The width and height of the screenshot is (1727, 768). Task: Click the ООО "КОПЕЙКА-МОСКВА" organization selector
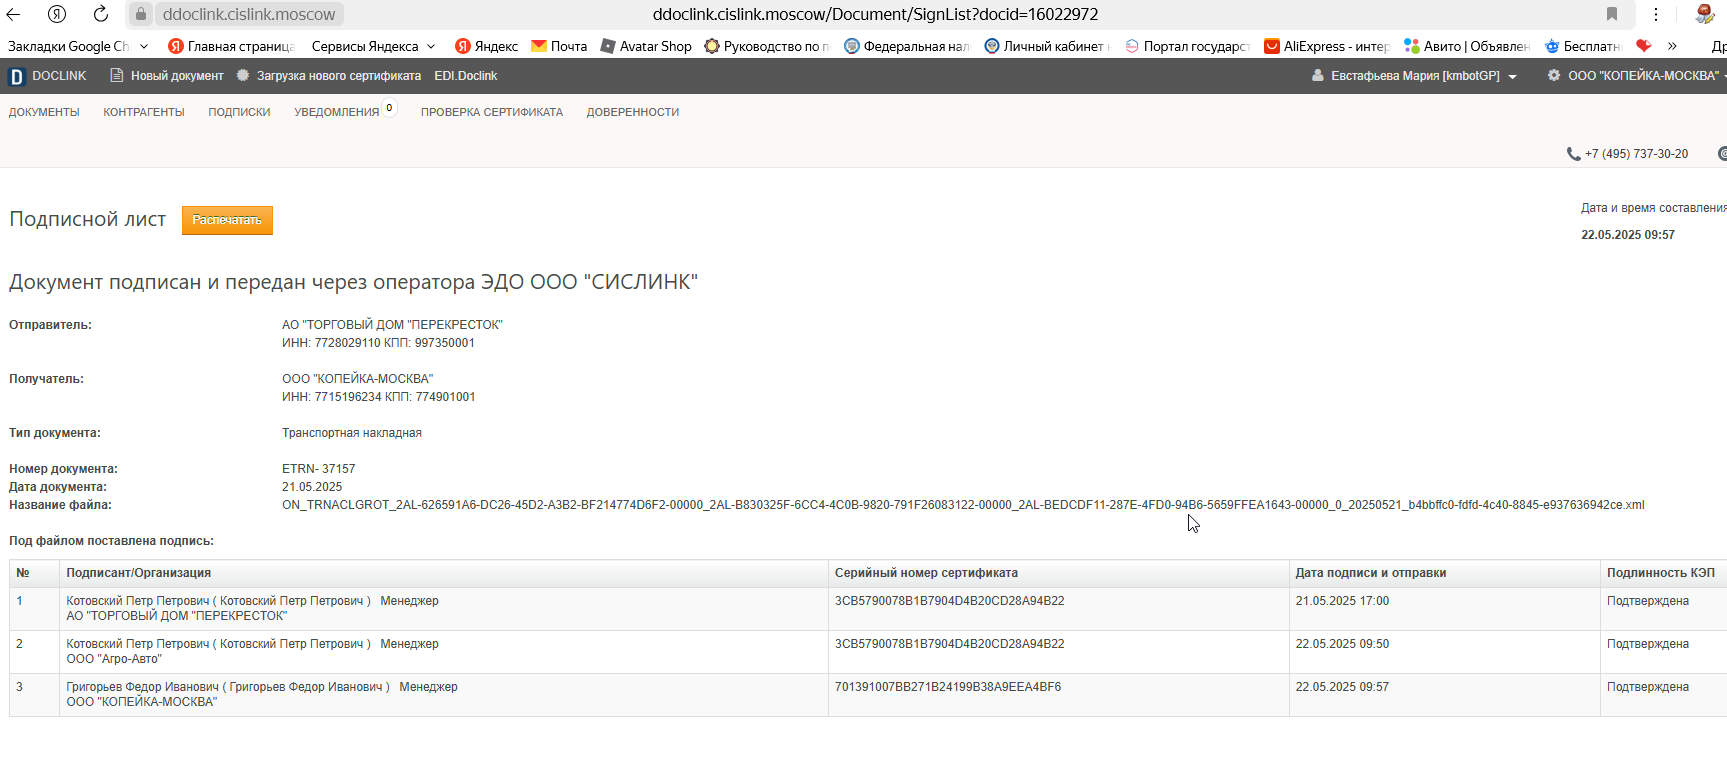click(1643, 76)
